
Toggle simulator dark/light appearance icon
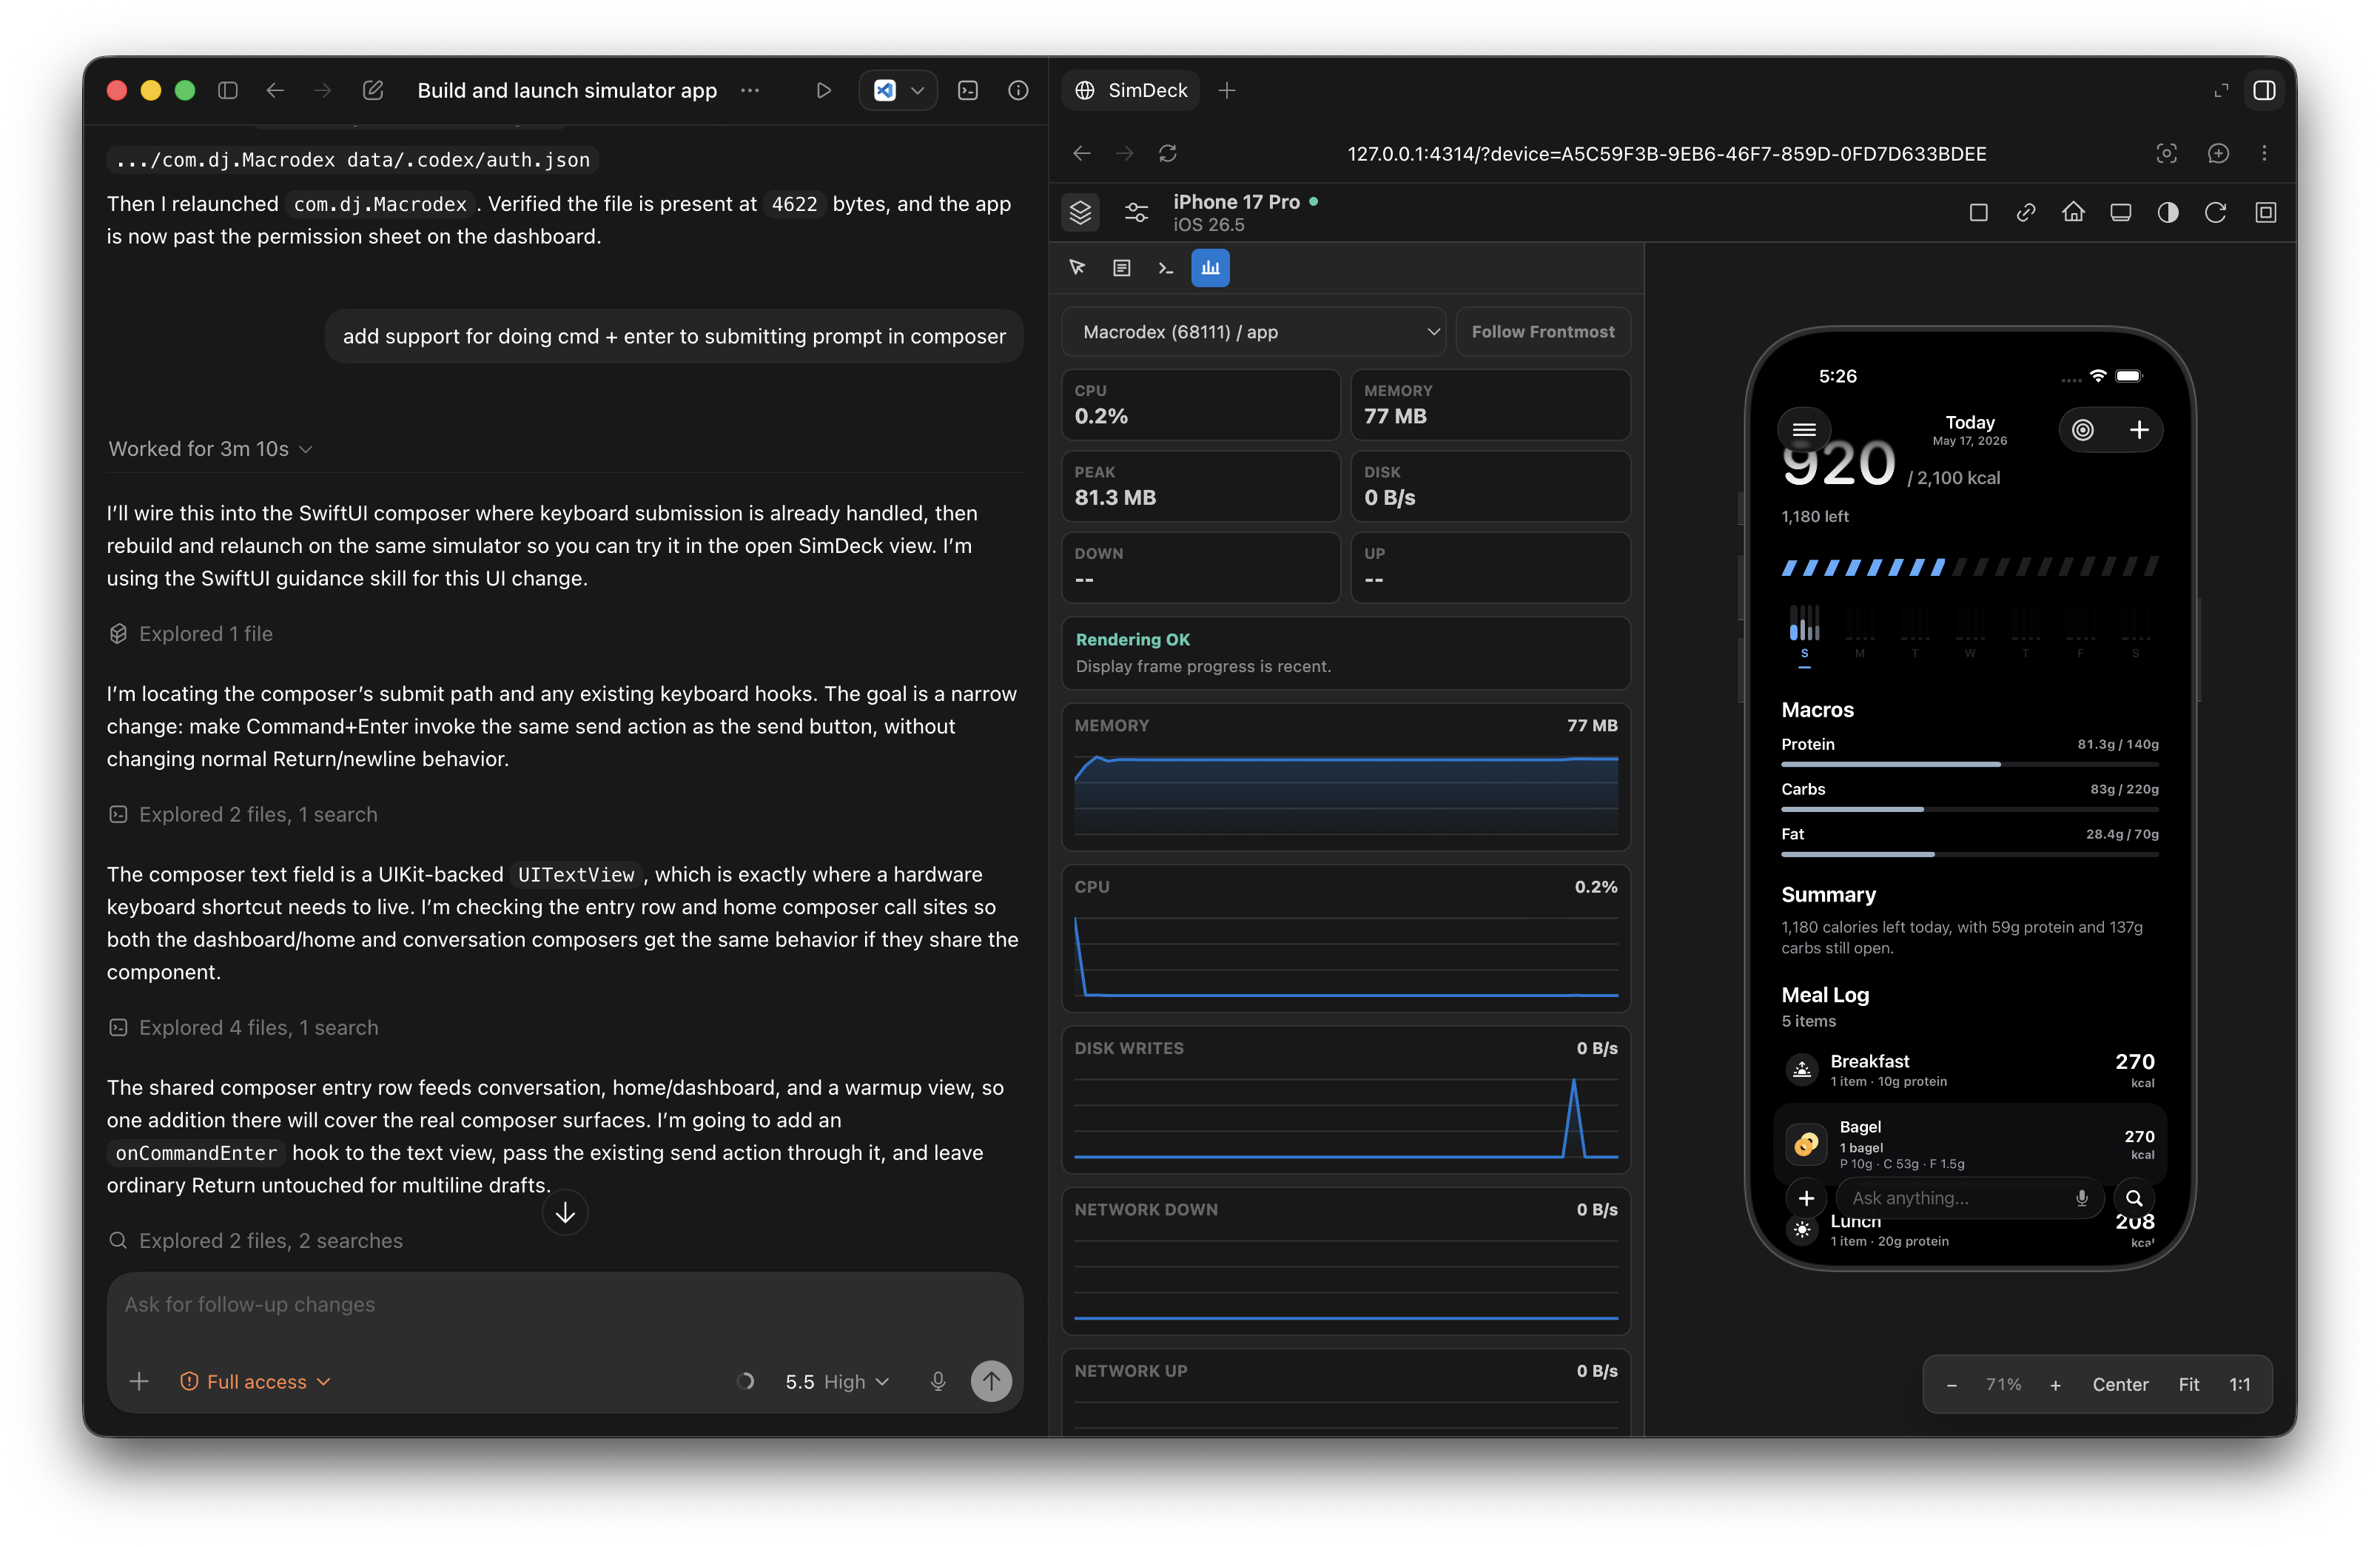pyautogui.click(x=2168, y=212)
